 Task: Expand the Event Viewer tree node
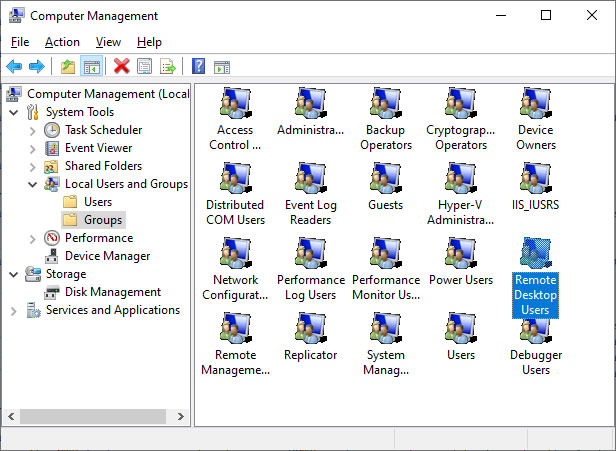tap(33, 148)
